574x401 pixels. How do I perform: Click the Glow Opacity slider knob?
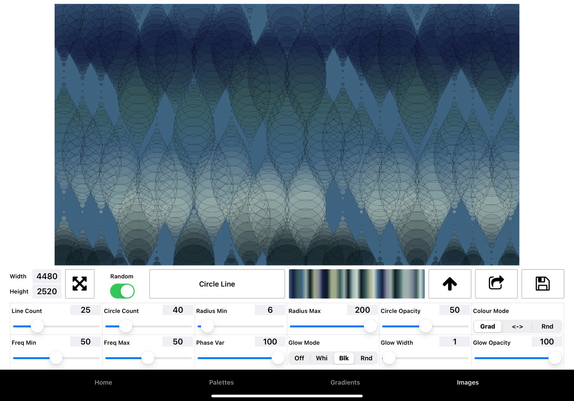coord(555,358)
